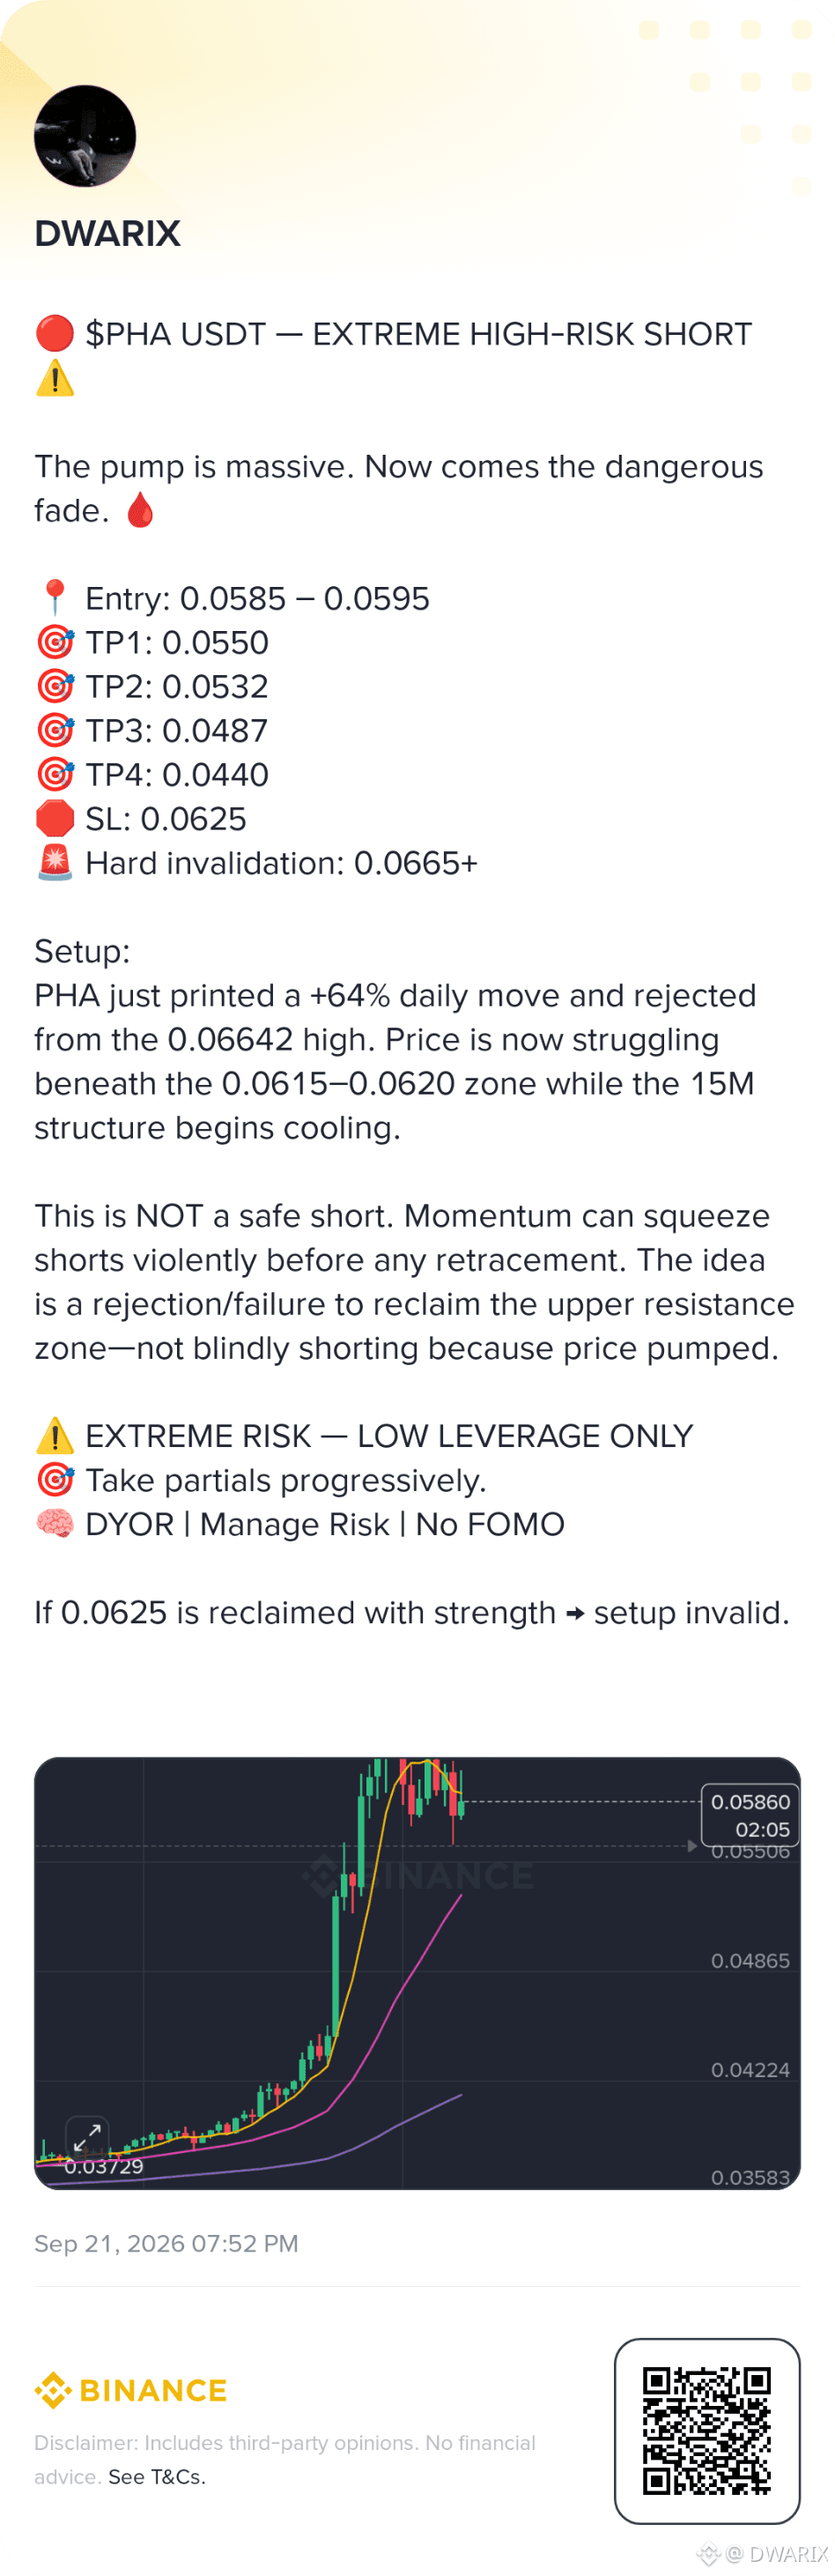Click the warning triangle under the headline
Screen dimensions: 835x2576
tap(55, 378)
